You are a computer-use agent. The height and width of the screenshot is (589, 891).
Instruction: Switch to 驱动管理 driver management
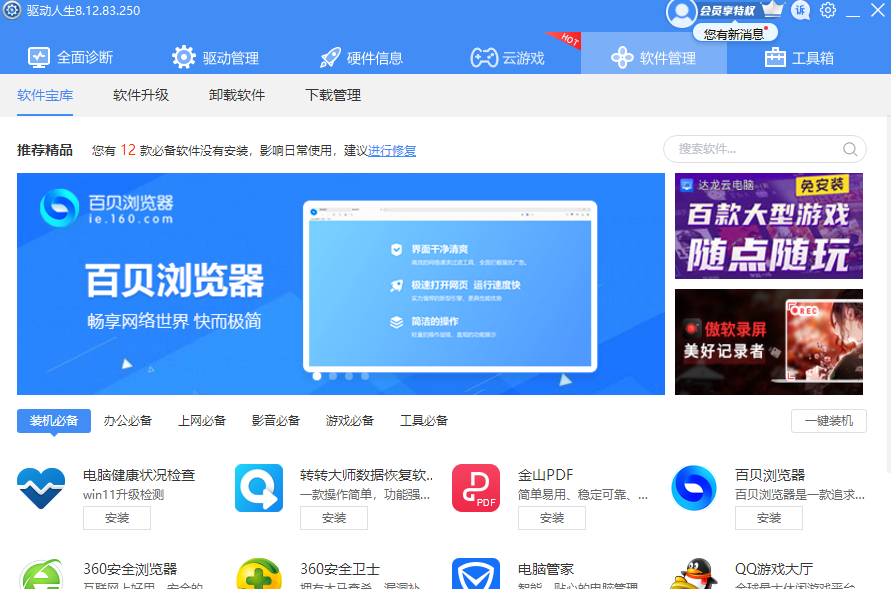(x=215, y=57)
